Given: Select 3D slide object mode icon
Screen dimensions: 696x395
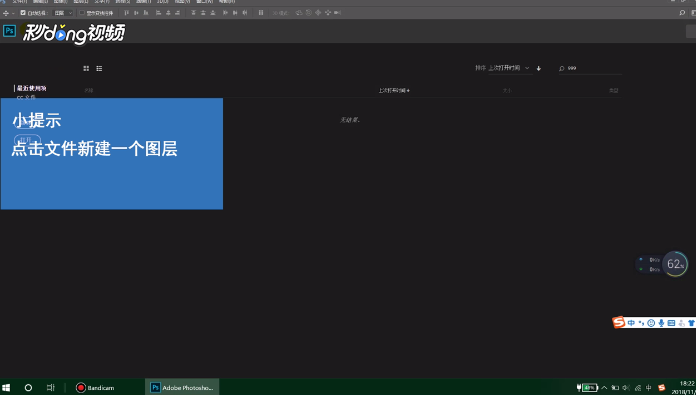Looking at the screenshot, I should tap(328, 13).
